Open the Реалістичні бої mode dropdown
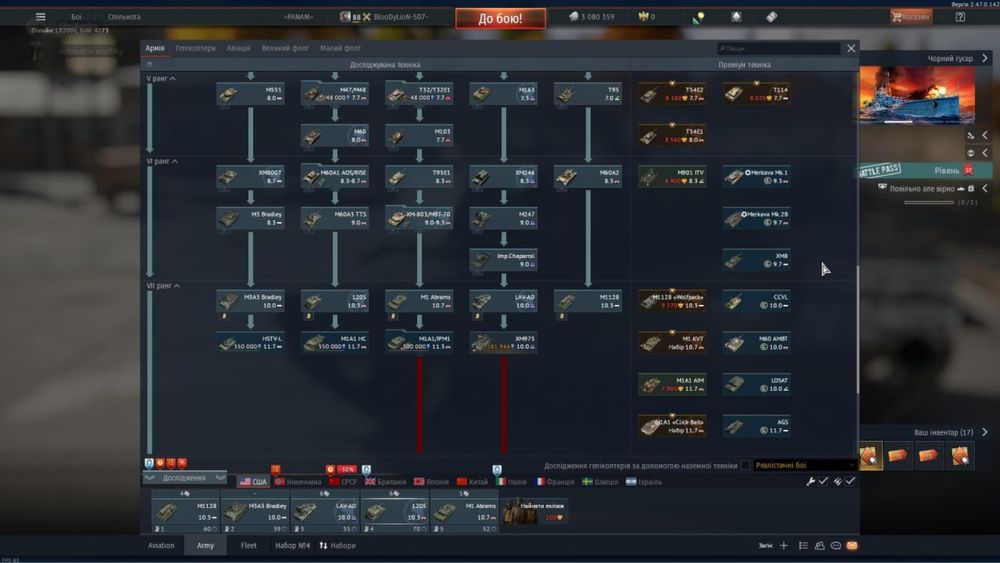The width and height of the screenshot is (1000, 563). pos(804,465)
